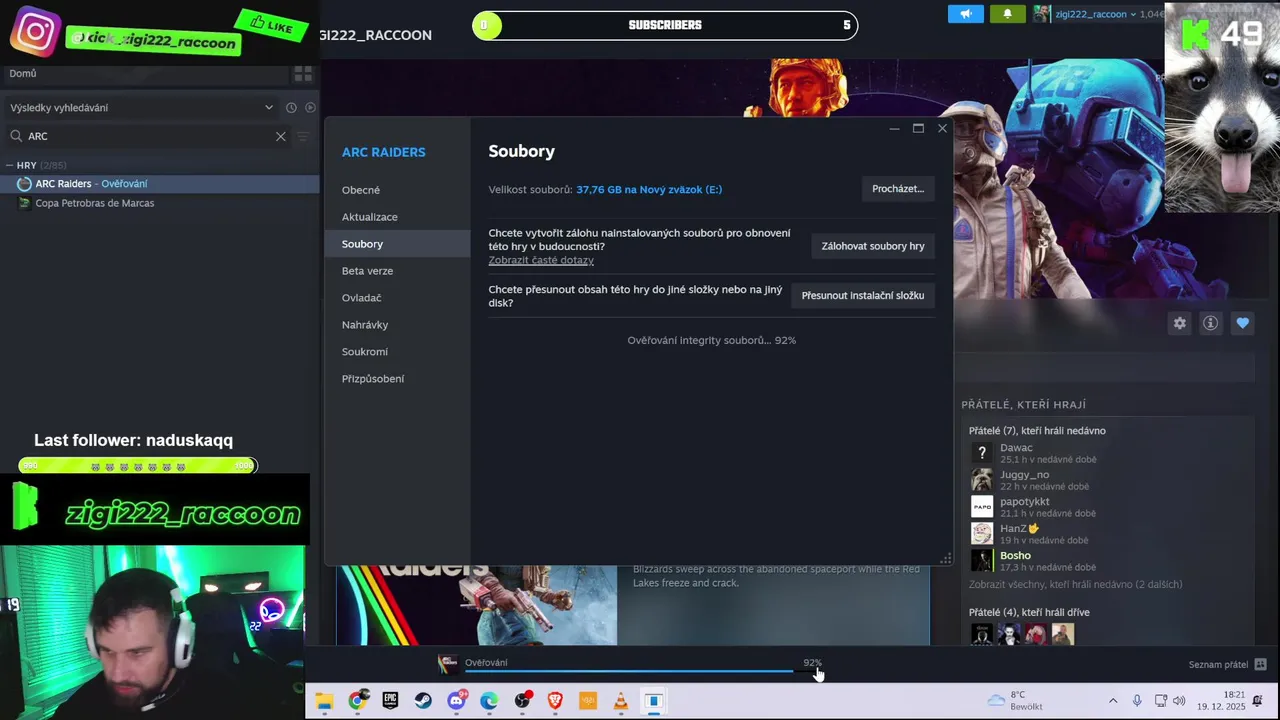Show hidden tray icons chevron
This screenshot has height=720, width=1280.
point(1113,701)
